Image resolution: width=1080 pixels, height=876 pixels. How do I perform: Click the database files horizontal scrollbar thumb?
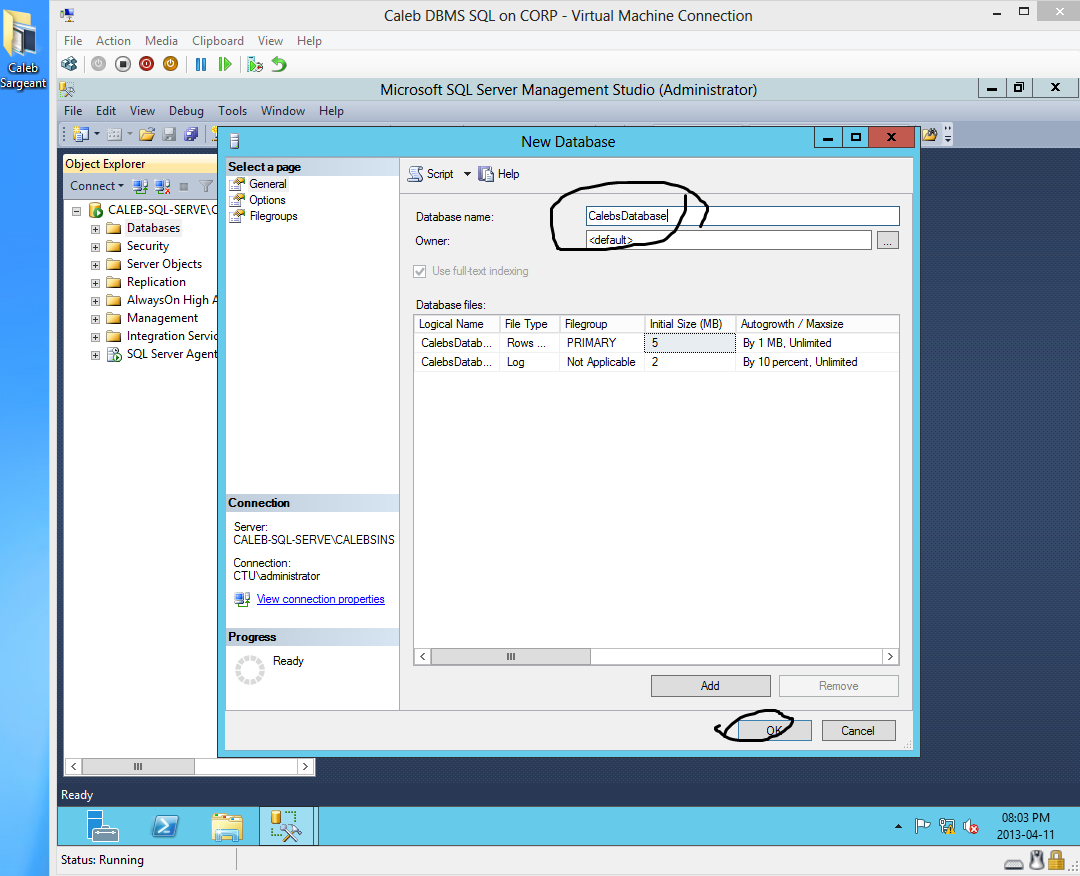pyautogui.click(x=510, y=656)
